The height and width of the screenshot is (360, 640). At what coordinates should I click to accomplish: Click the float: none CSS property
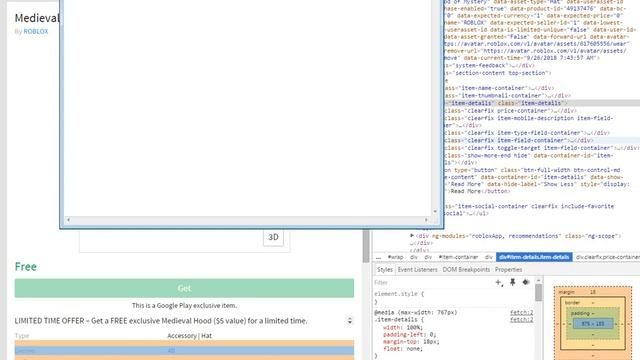[403, 349]
